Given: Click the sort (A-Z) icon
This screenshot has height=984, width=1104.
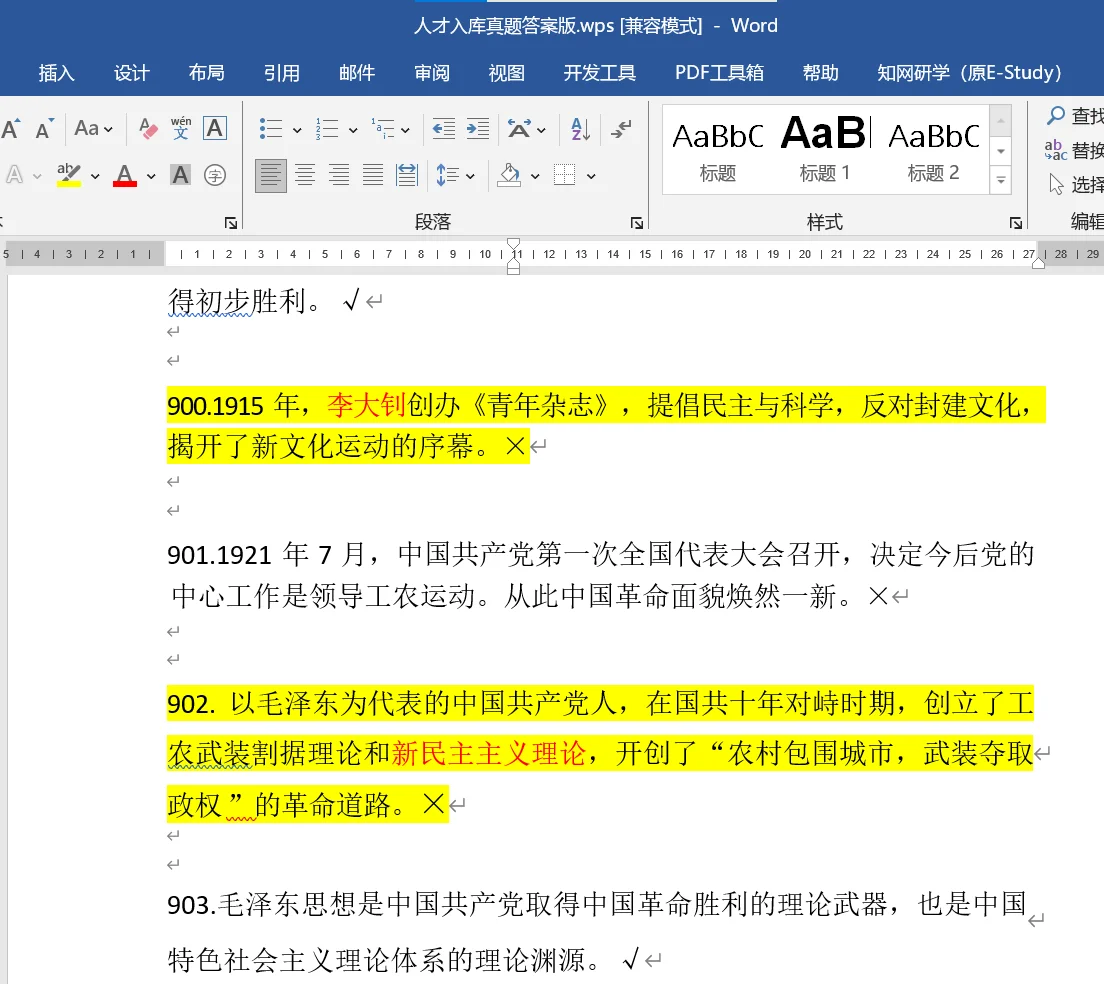Looking at the screenshot, I should 578,128.
